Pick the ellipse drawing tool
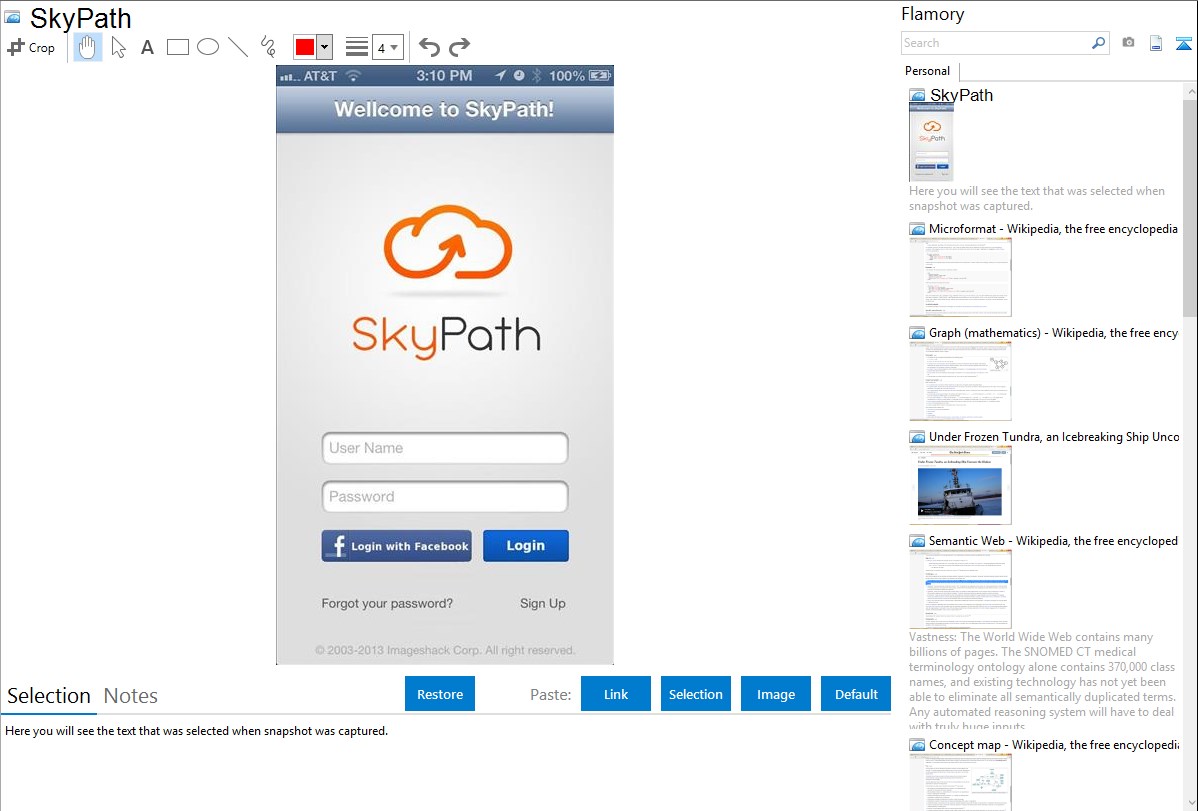The height and width of the screenshot is (811, 1198). (x=208, y=47)
